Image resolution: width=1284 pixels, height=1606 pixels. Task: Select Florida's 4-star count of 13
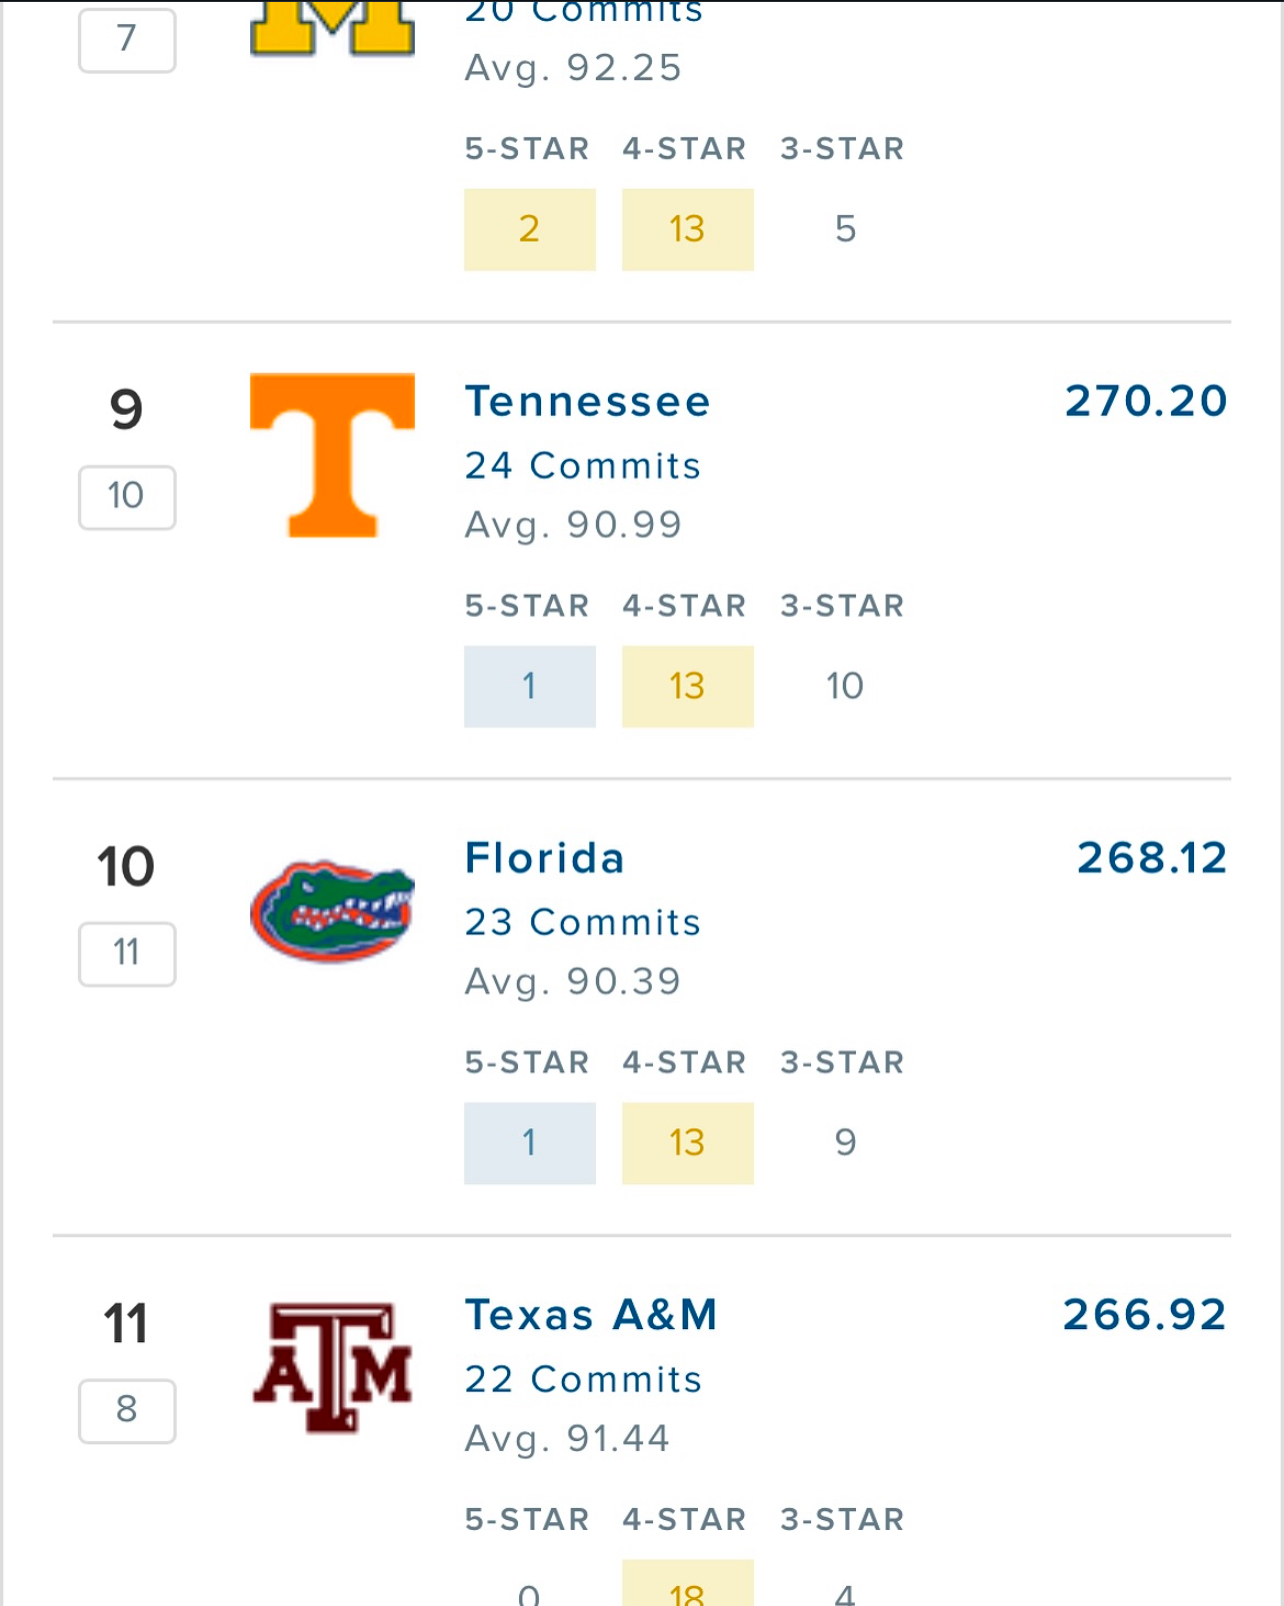[688, 1143]
